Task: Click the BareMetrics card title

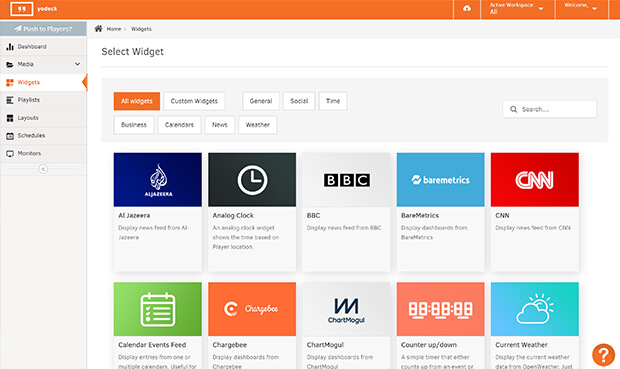Action: pos(420,216)
